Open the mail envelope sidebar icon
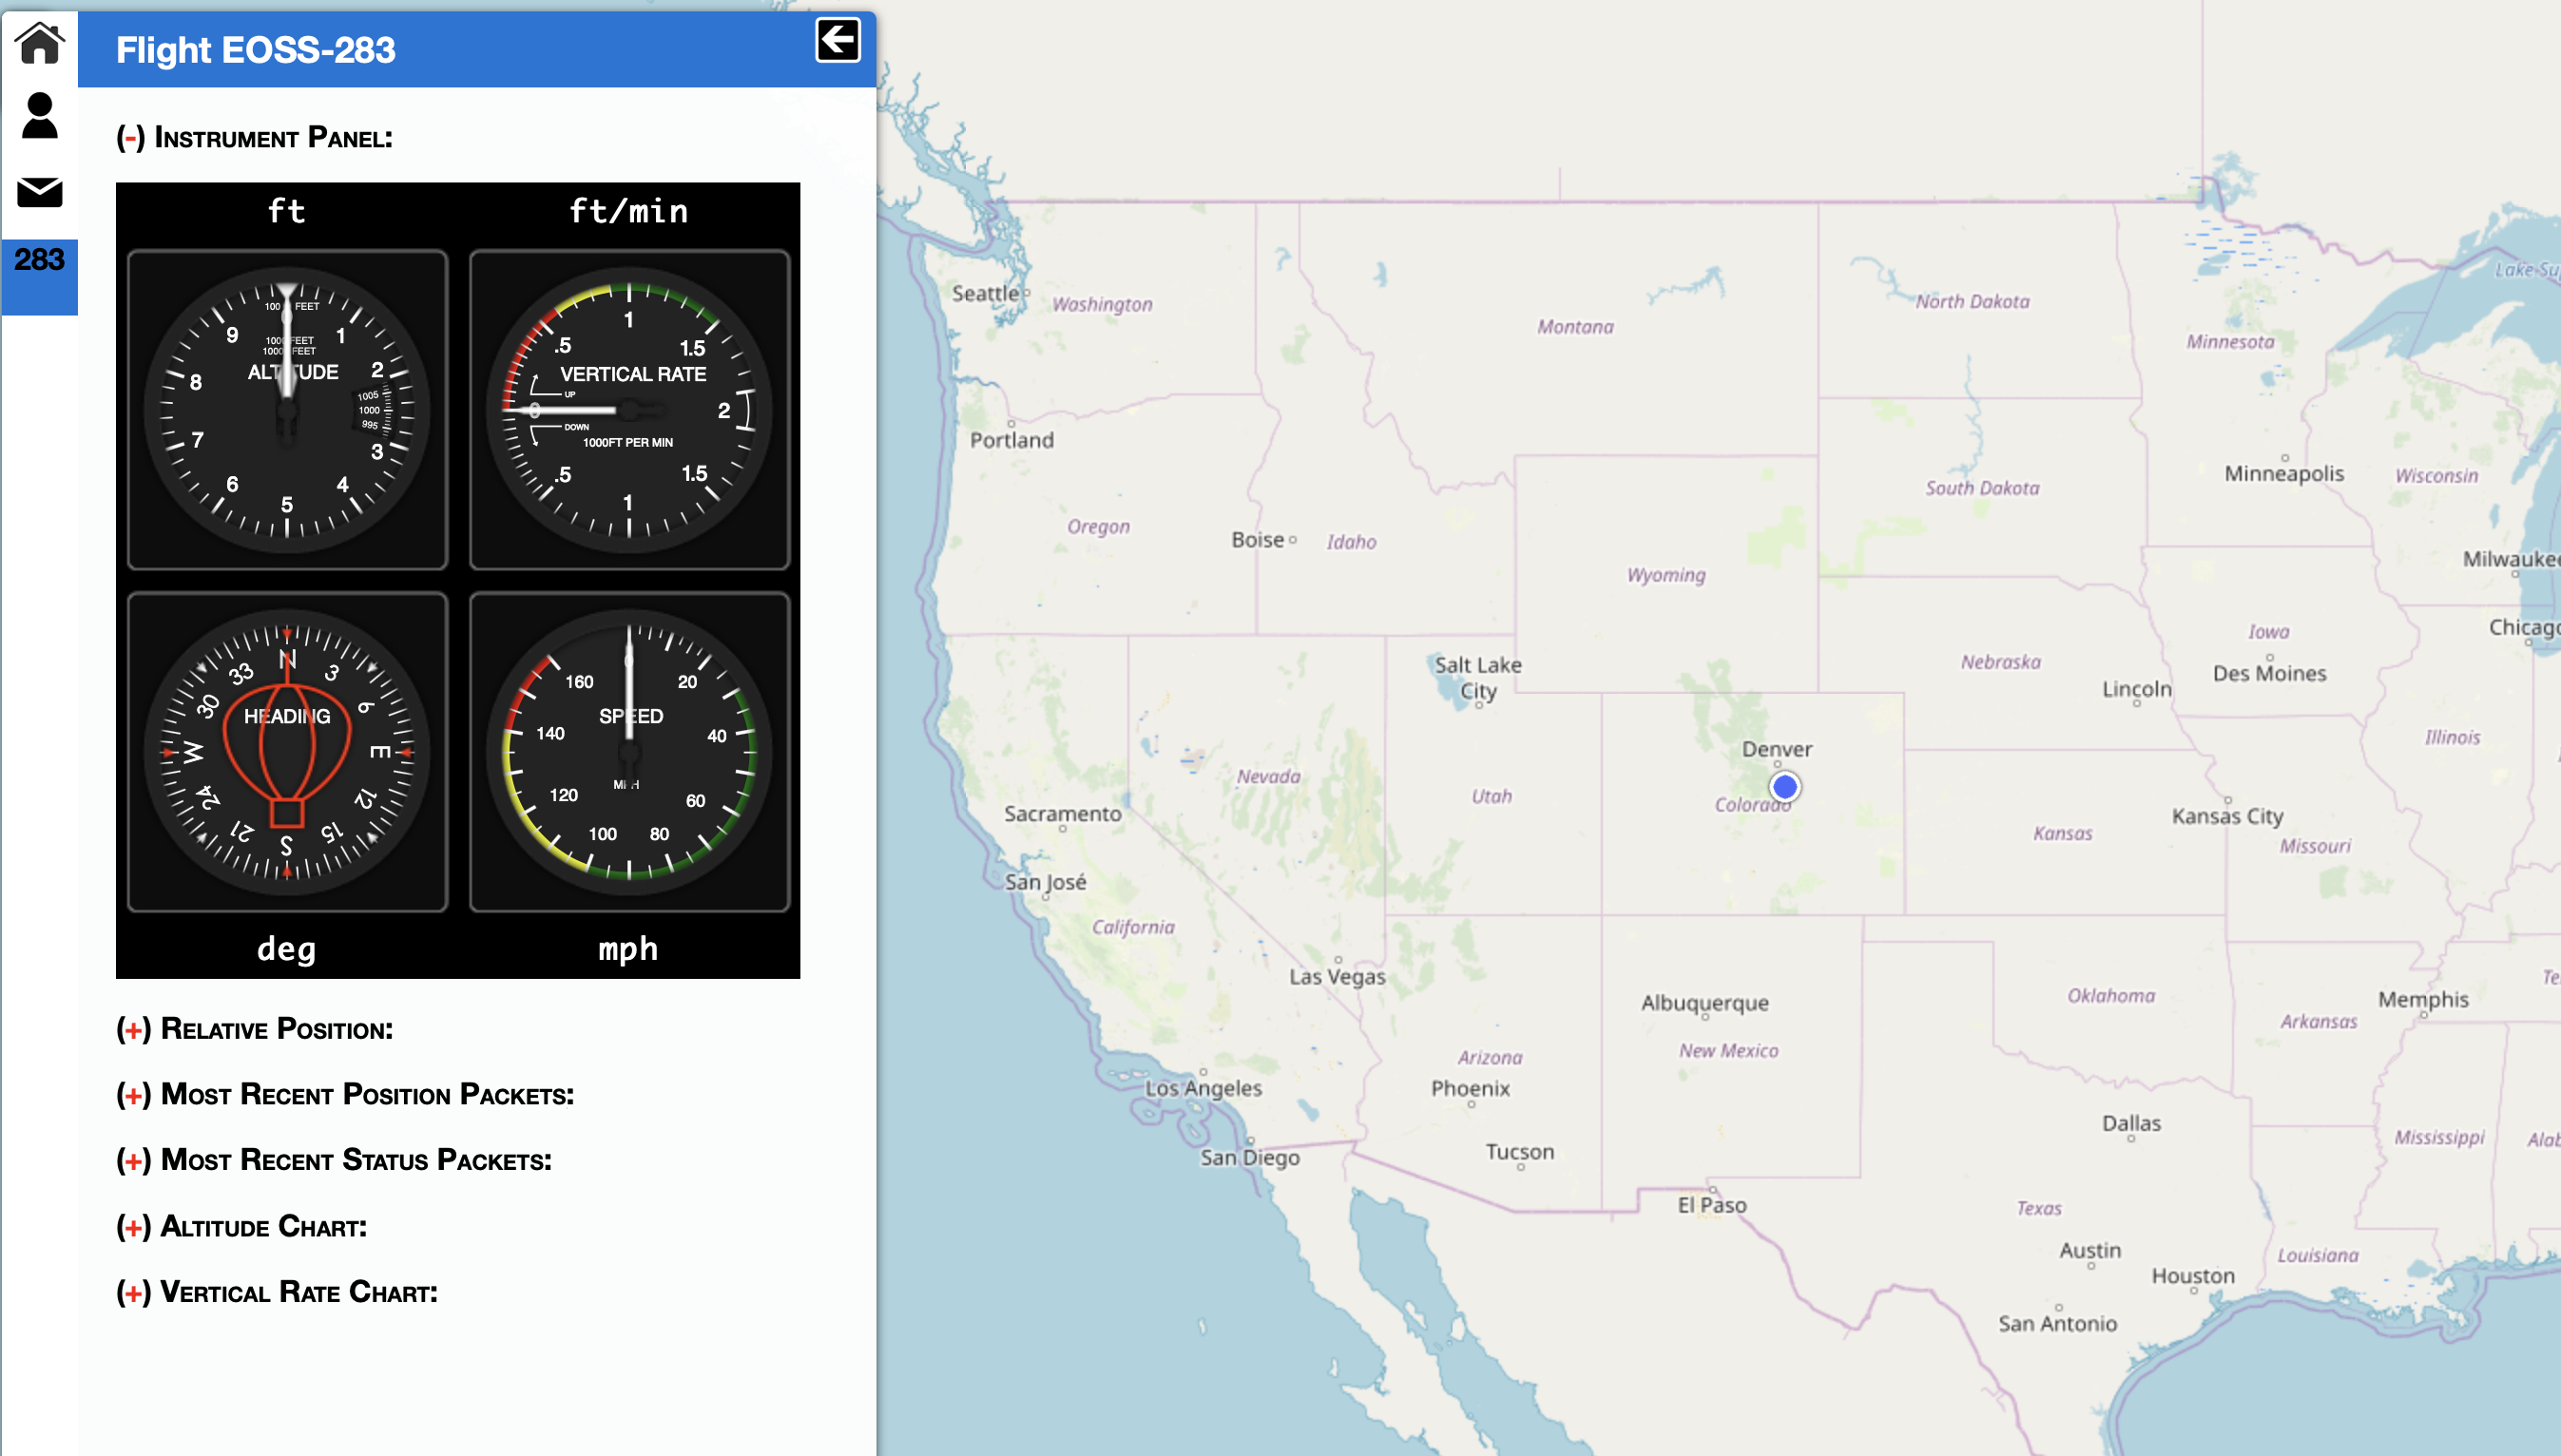 pos(40,192)
